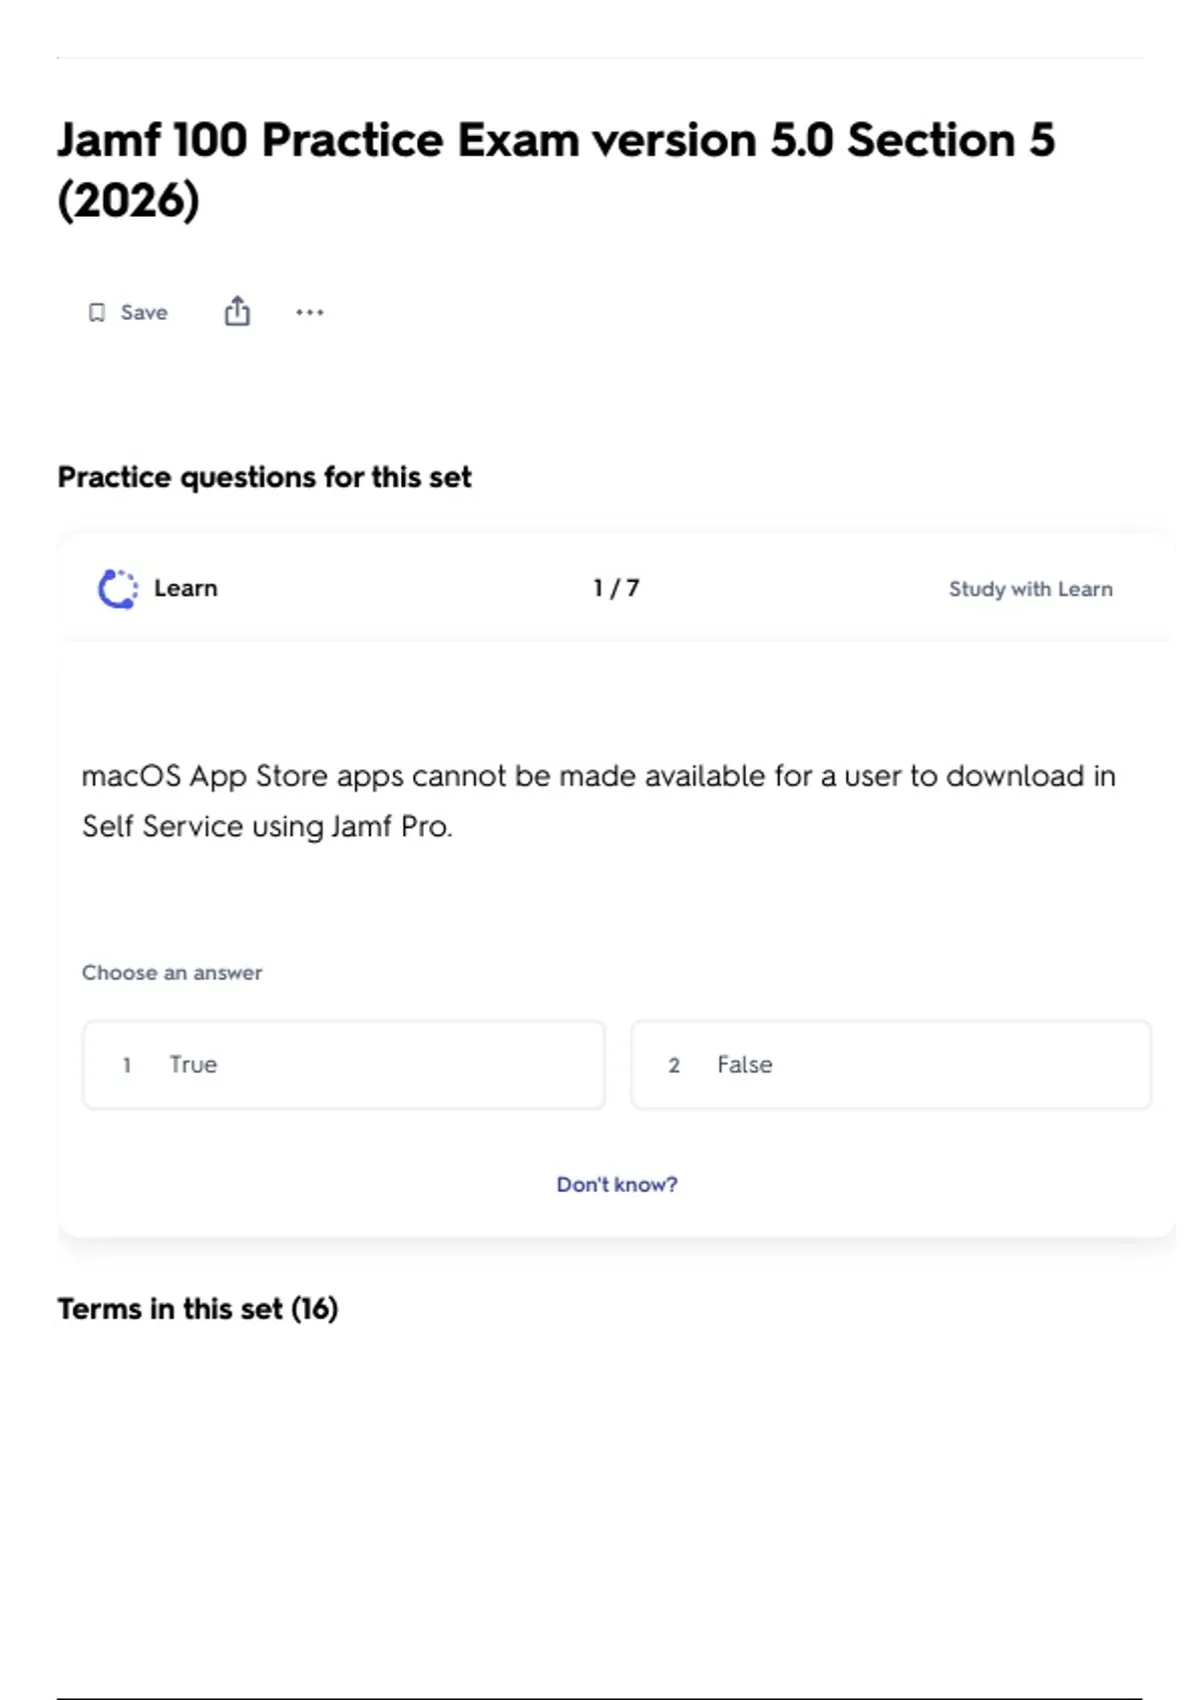Click the number 1 badge beside True
The image size is (1200, 1700).
point(127,1066)
